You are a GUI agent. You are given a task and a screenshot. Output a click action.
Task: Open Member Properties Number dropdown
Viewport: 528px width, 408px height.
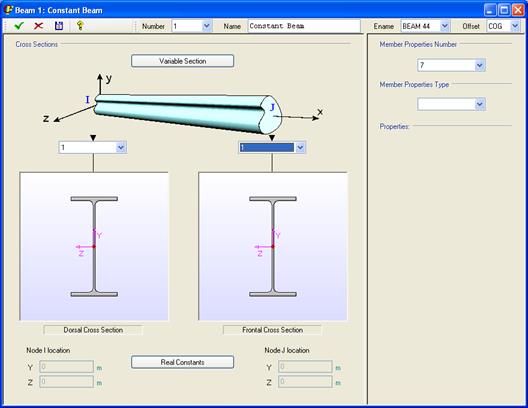pos(480,65)
